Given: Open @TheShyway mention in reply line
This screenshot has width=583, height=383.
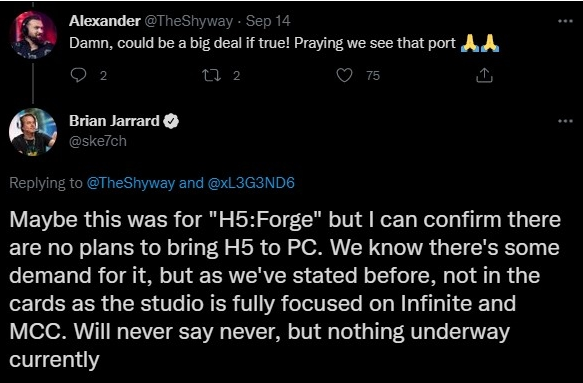Looking at the screenshot, I should tap(131, 183).
